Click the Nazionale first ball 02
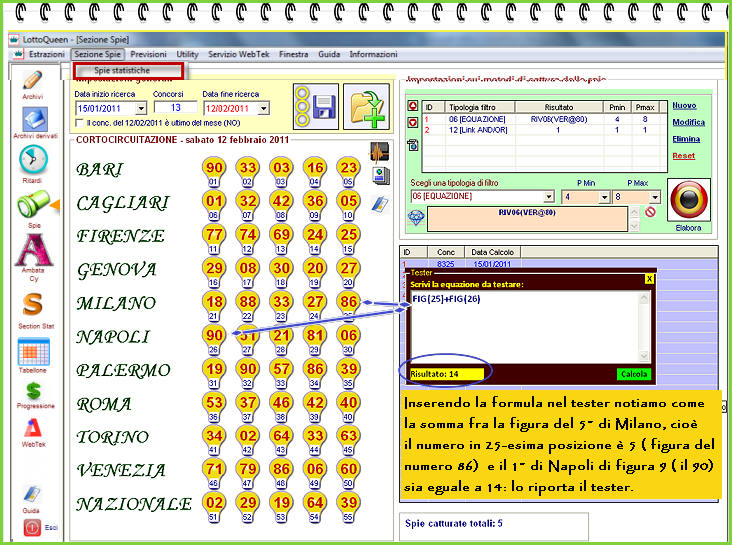The height and width of the screenshot is (545, 732). tap(214, 503)
